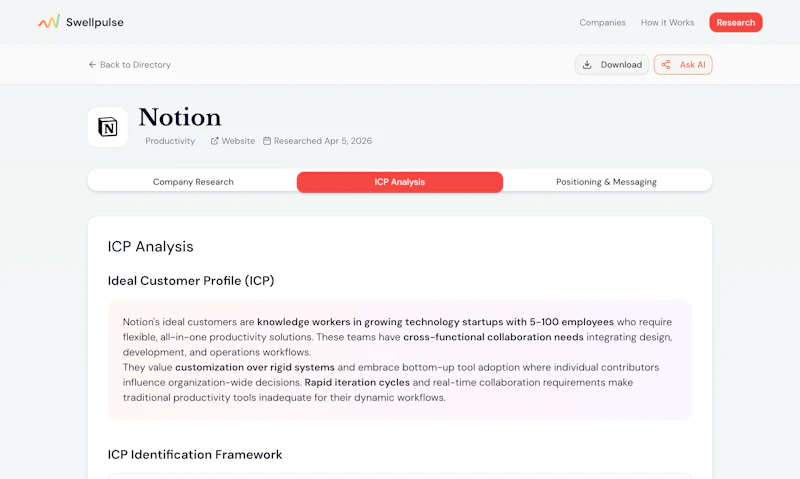Select the ICP Analysis tab
The height and width of the screenshot is (479, 800).
(x=399, y=182)
